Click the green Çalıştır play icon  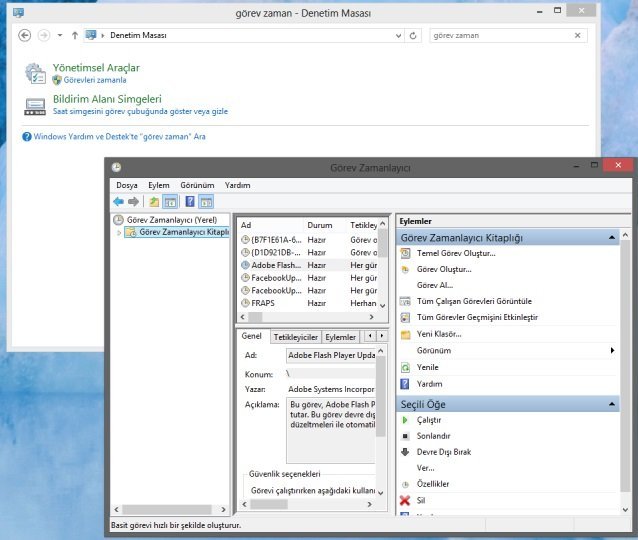pyautogui.click(x=405, y=420)
